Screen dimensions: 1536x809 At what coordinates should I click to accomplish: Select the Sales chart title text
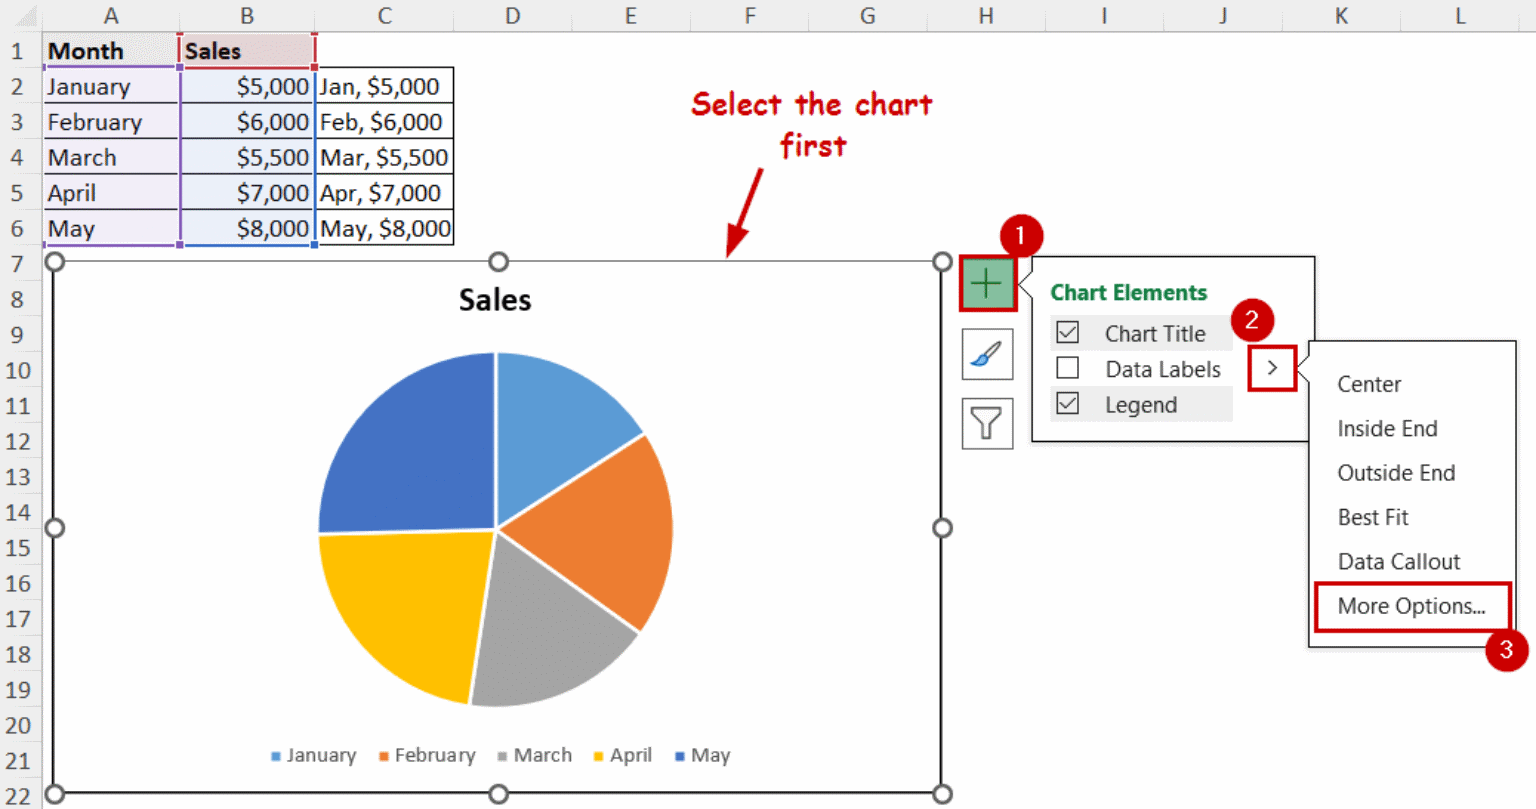click(x=495, y=300)
